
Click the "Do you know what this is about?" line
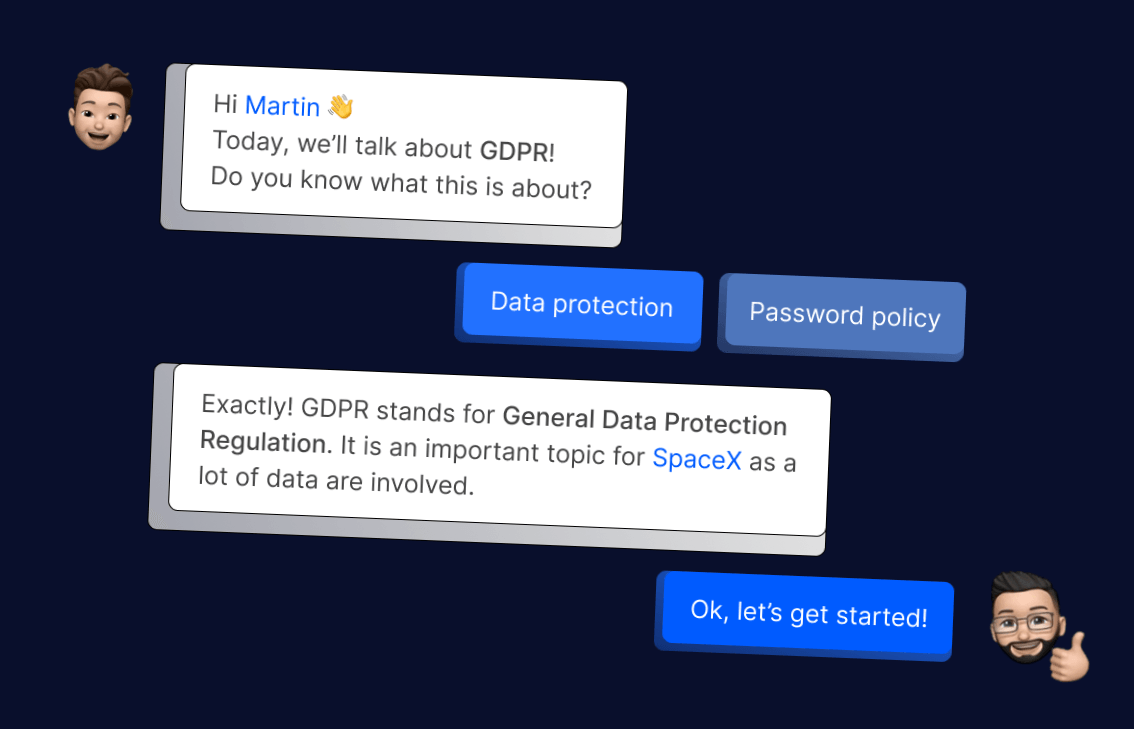tap(401, 185)
